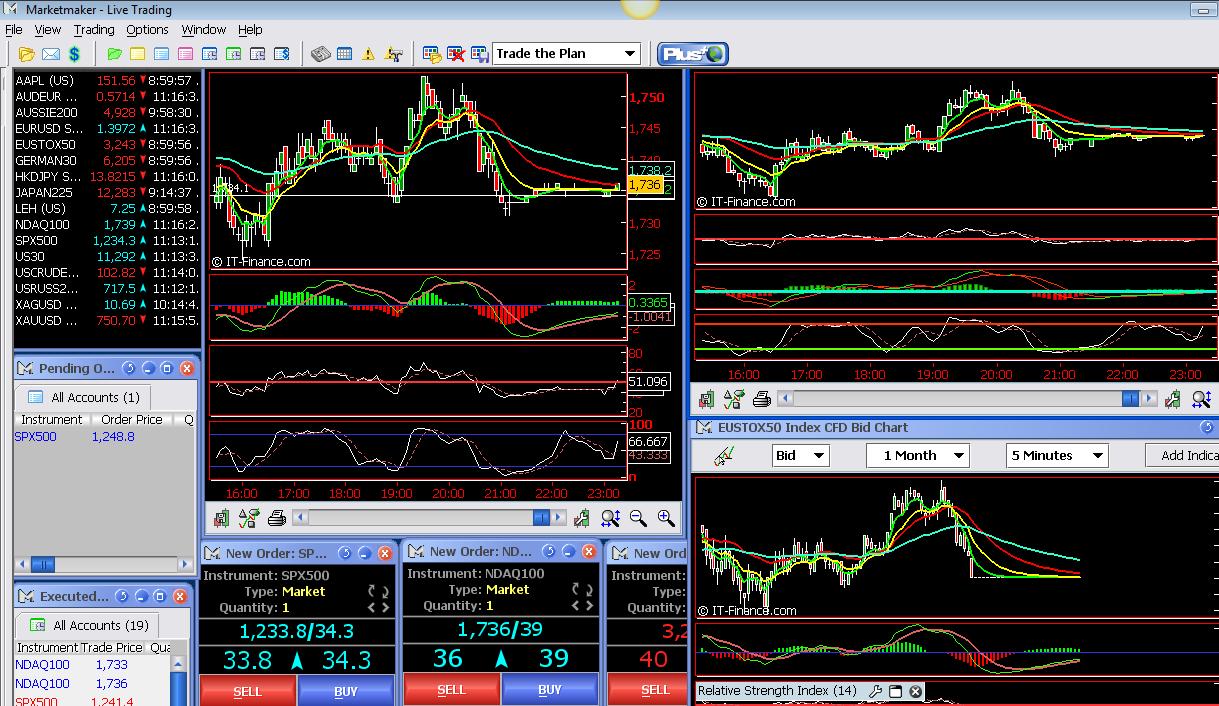
Task: Click the calculator icon in the main toolbar
Action: click(x=320, y=54)
